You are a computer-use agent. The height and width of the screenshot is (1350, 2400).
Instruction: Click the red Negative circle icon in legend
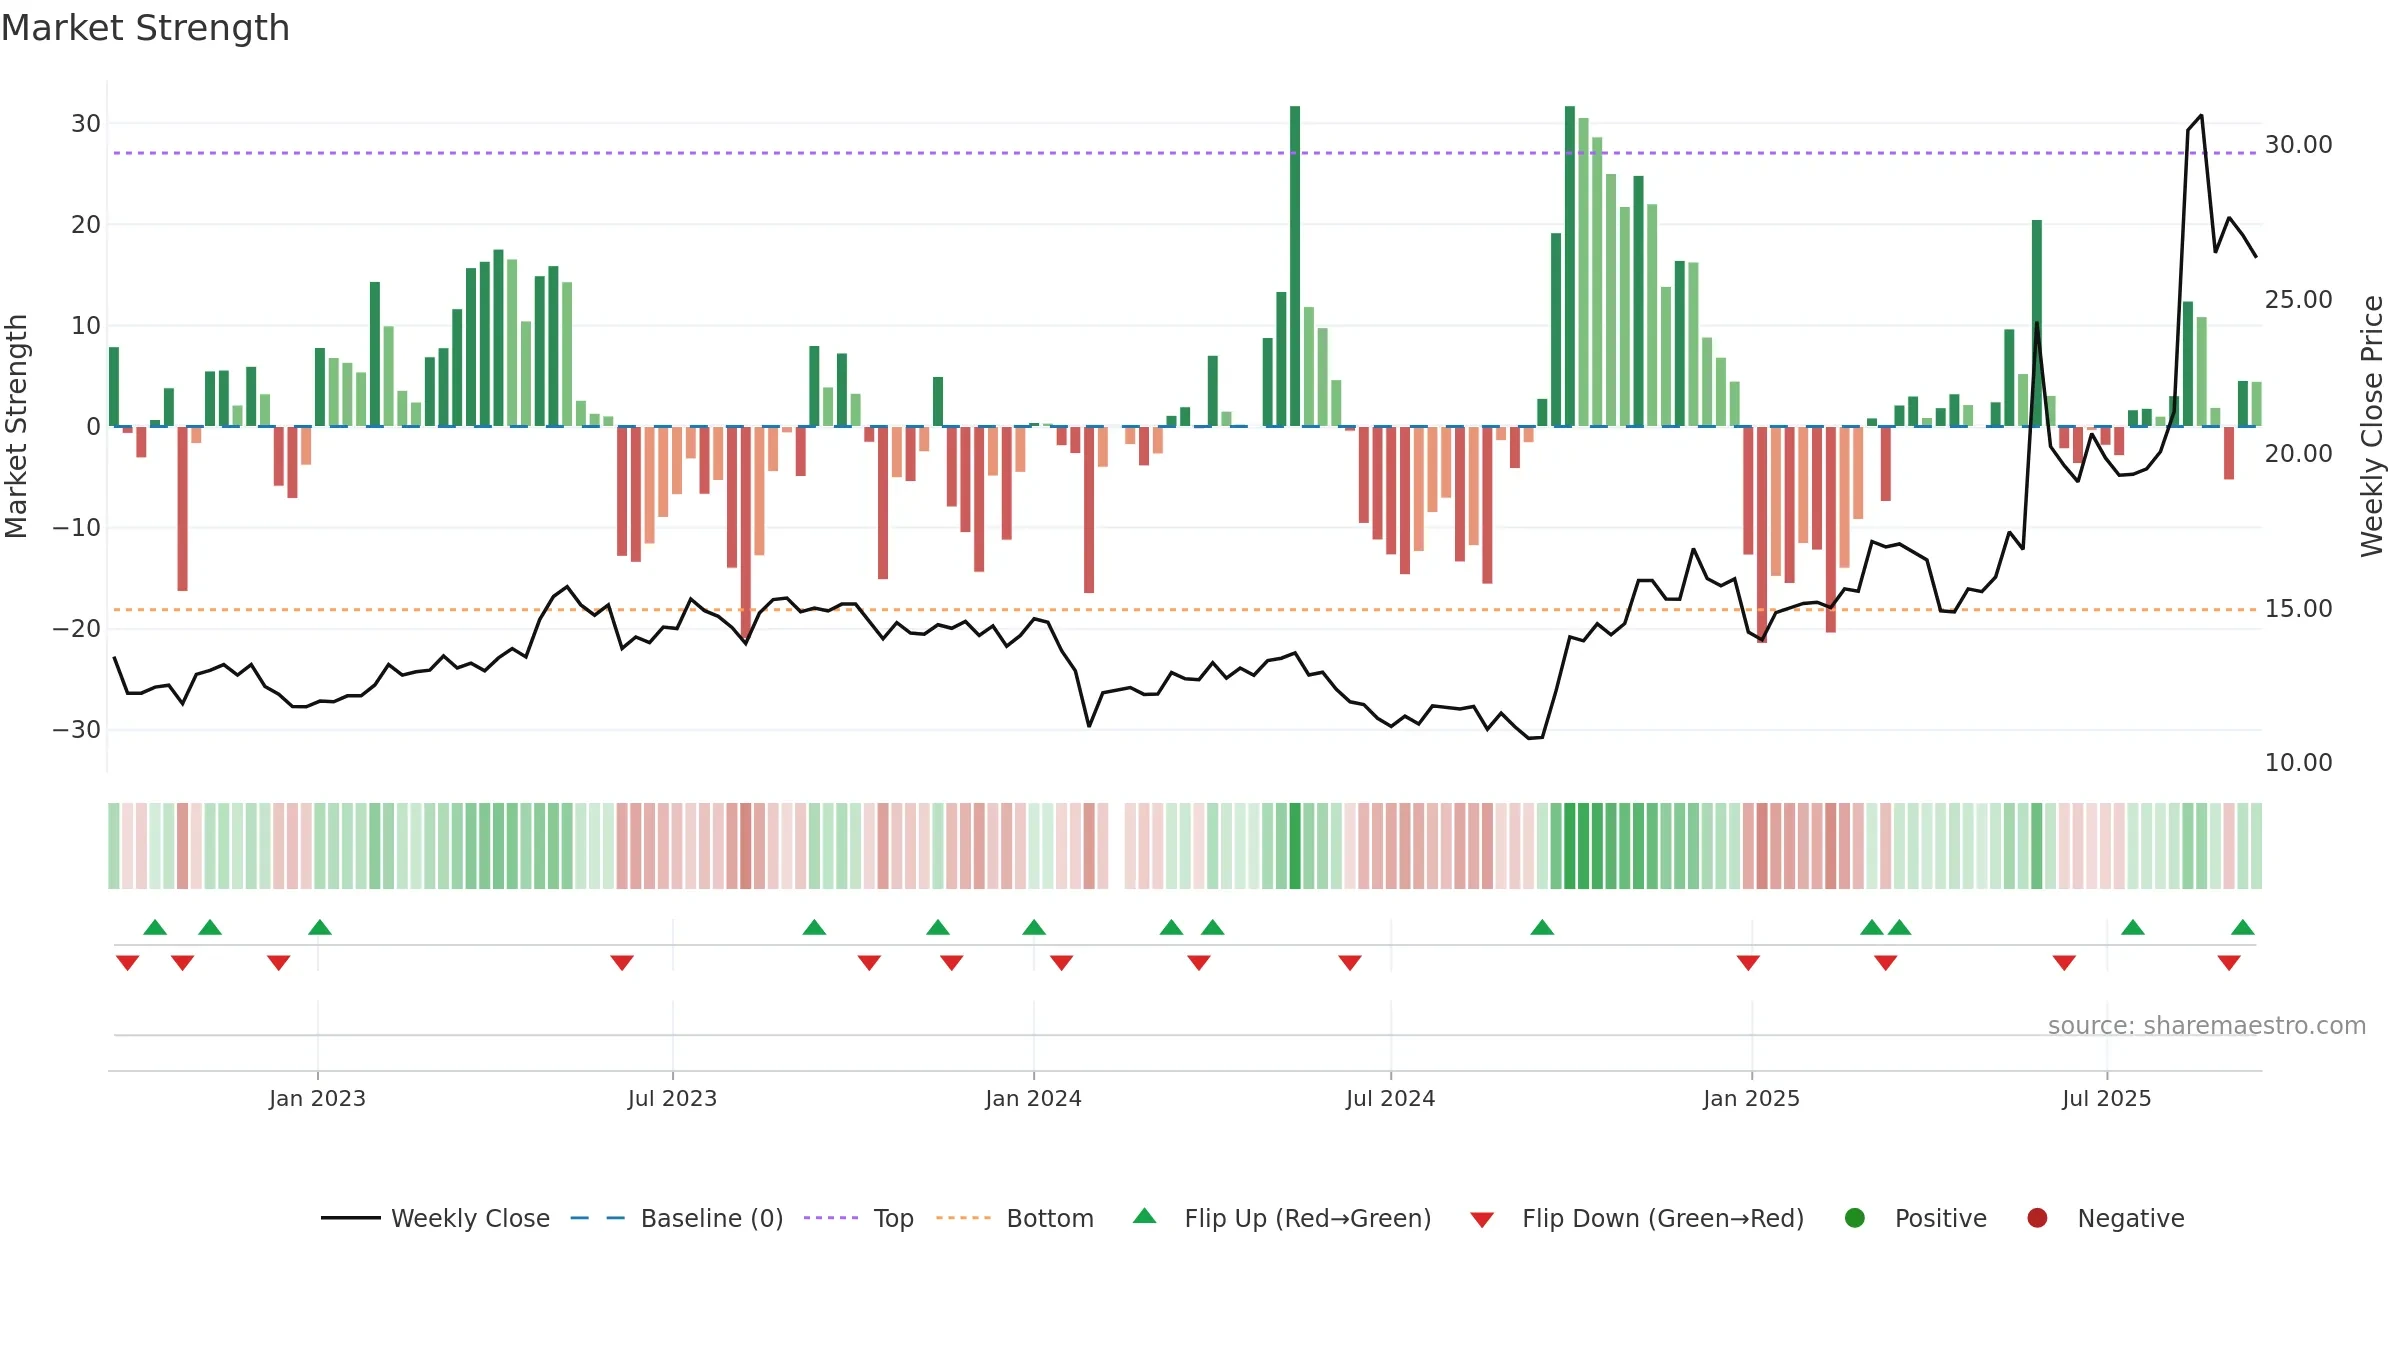2037,1218
